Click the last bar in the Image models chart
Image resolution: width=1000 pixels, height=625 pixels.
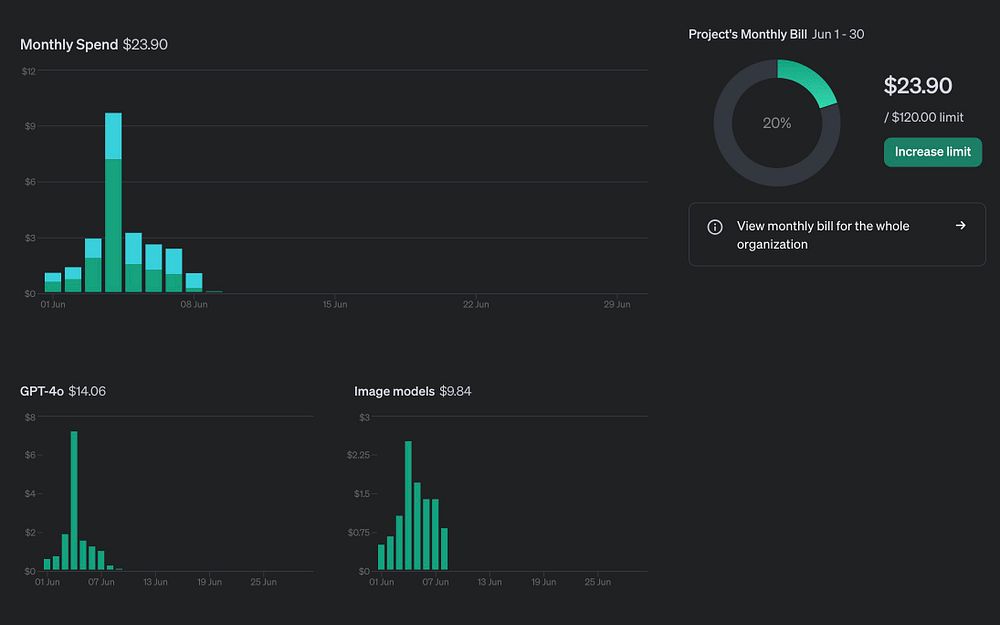[444, 549]
